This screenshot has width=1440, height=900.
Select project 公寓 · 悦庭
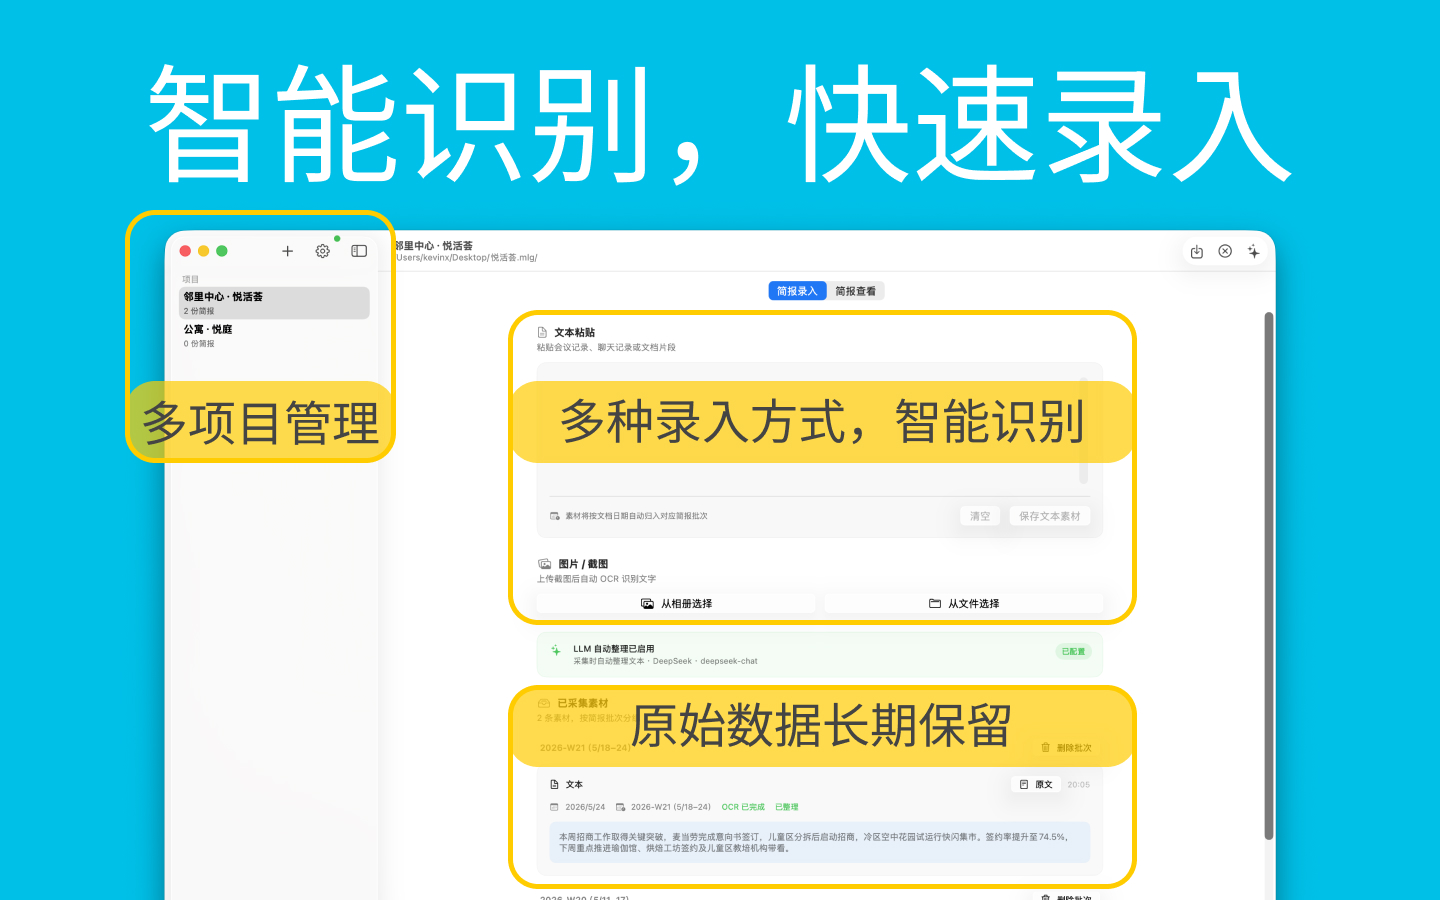click(274, 335)
